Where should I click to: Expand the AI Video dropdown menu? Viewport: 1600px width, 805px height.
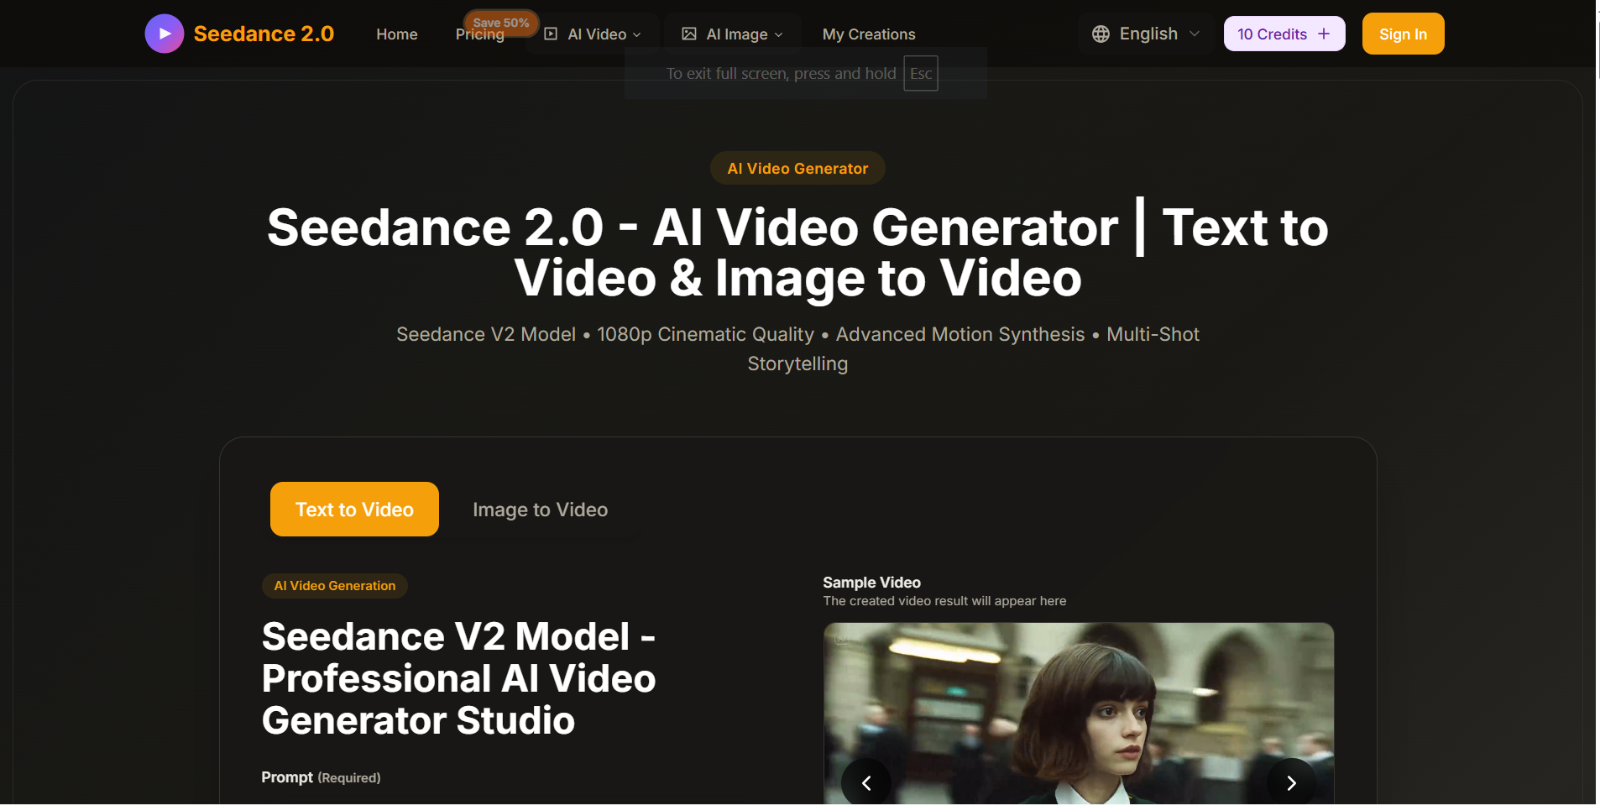click(593, 34)
